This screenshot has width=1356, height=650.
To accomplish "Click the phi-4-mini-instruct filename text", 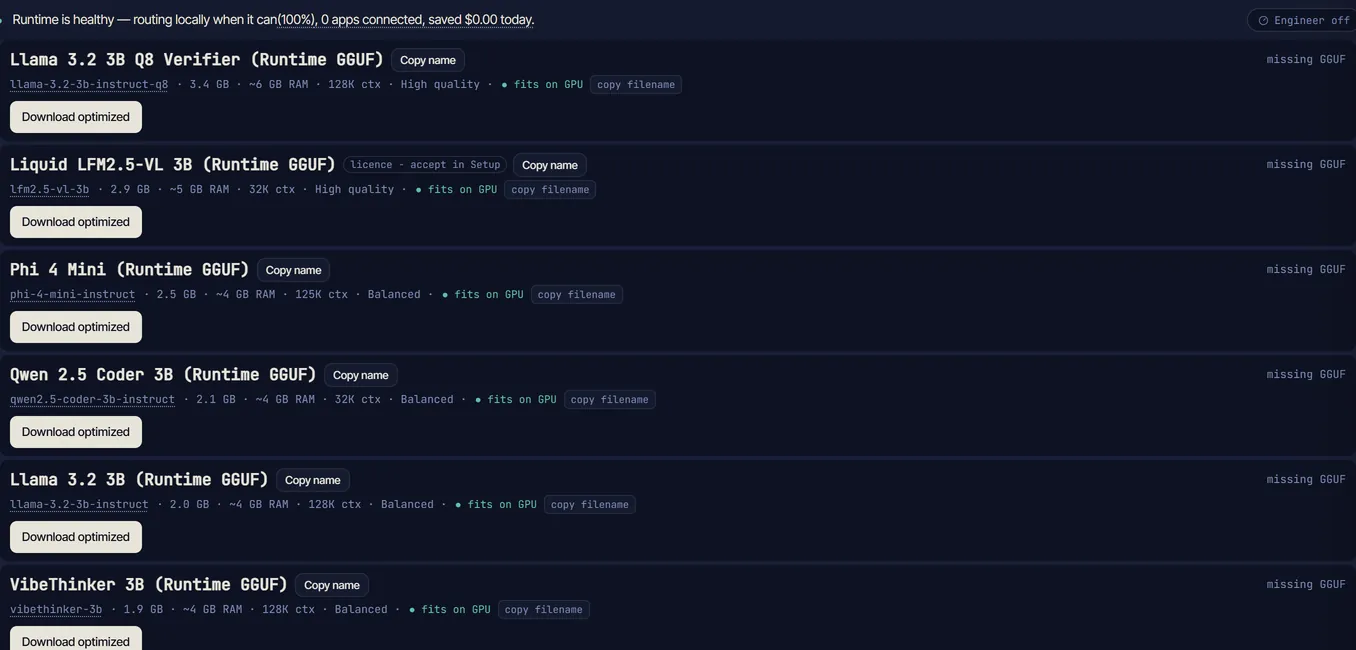I will click(x=72, y=295).
